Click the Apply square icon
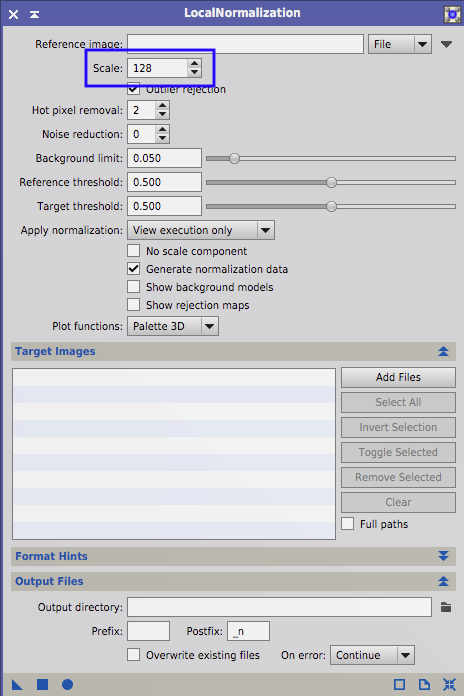The image size is (464, 696). point(42,684)
